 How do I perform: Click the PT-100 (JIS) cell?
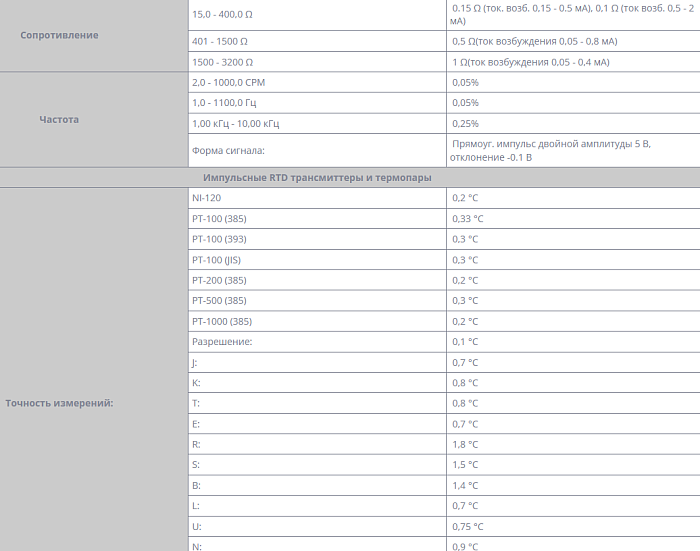point(216,260)
